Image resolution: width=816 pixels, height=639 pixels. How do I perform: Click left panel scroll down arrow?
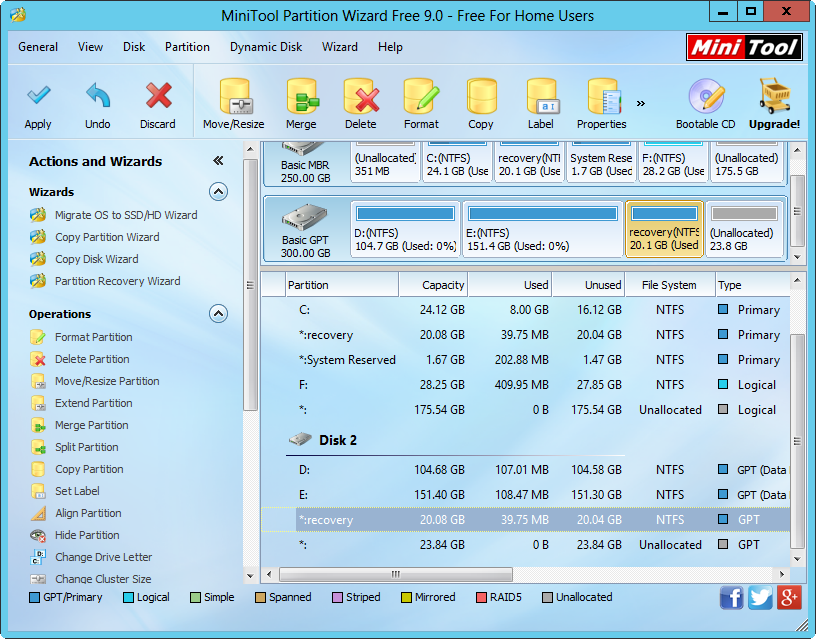click(250, 576)
